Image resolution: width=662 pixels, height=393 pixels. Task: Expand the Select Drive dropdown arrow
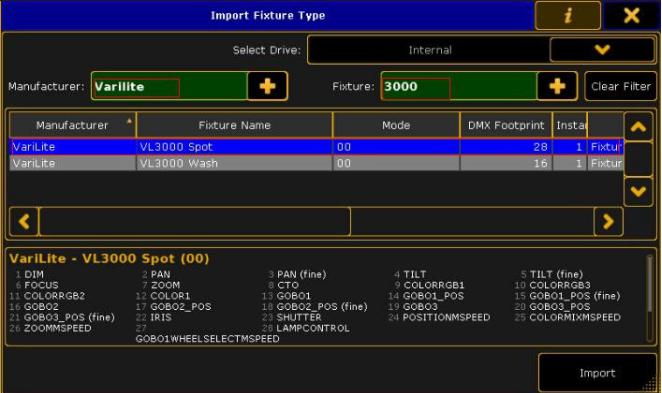pyautogui.click(x=602, y=50)
